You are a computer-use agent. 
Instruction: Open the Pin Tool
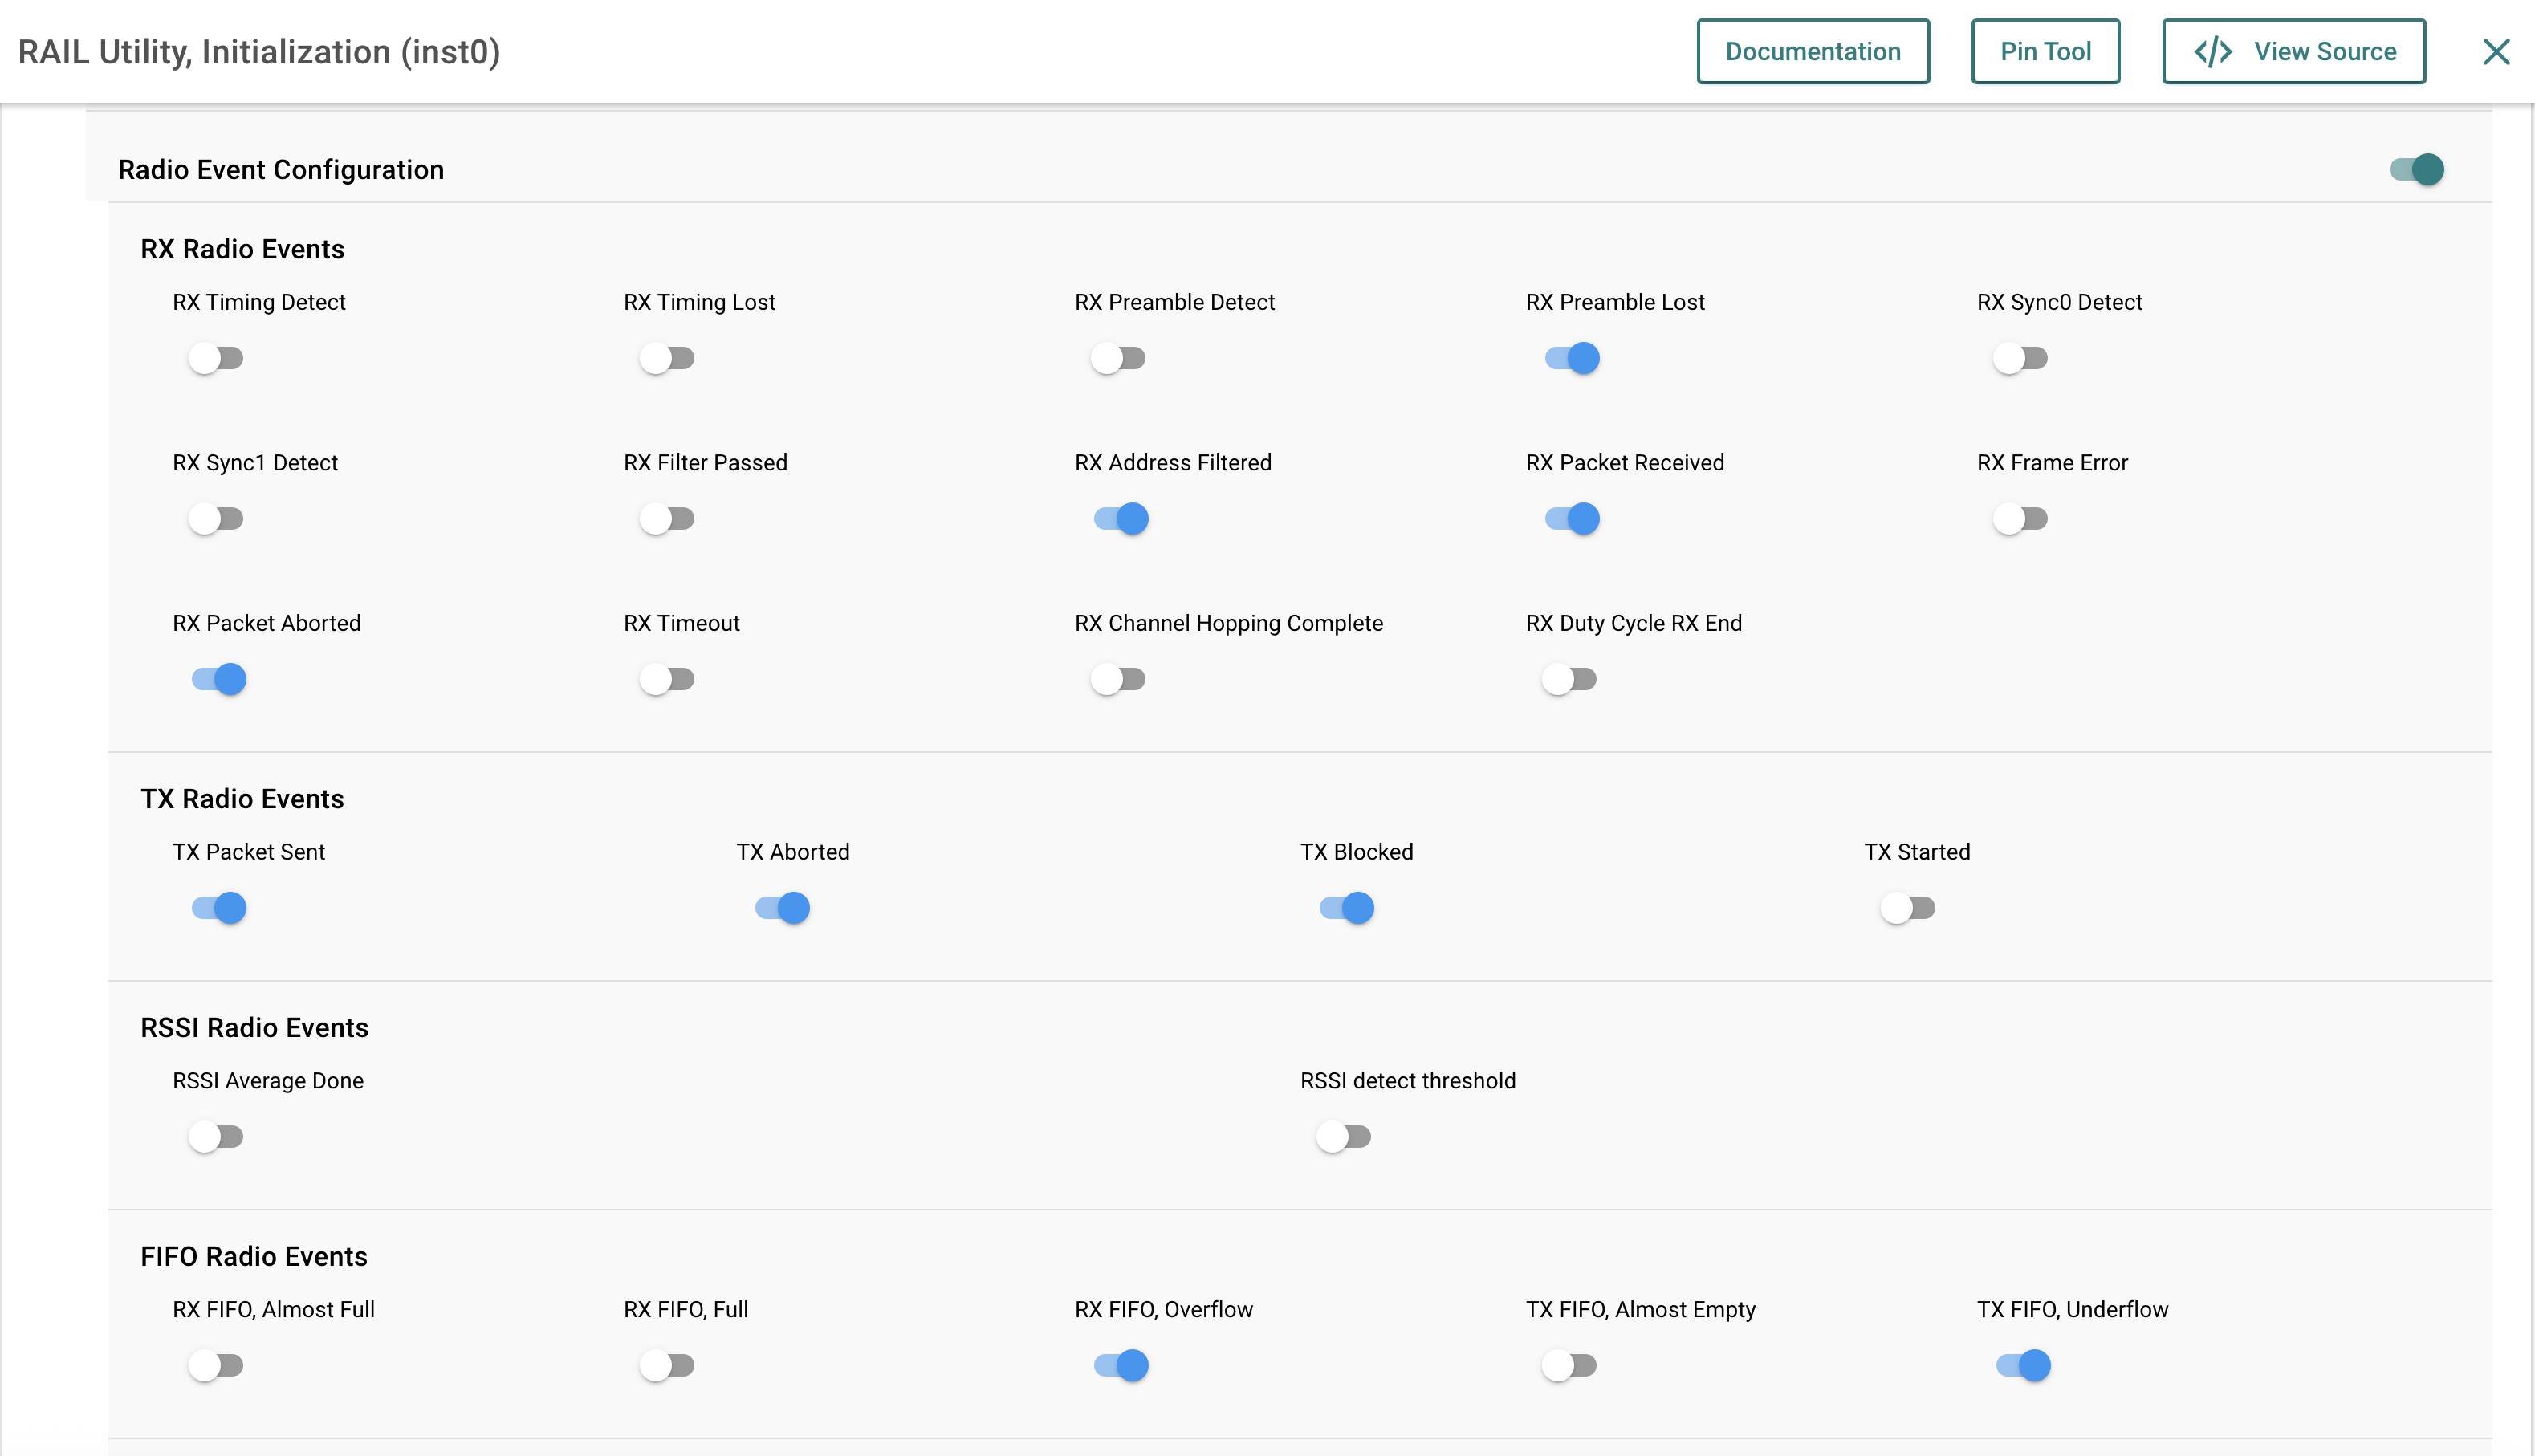(2045, 52)
